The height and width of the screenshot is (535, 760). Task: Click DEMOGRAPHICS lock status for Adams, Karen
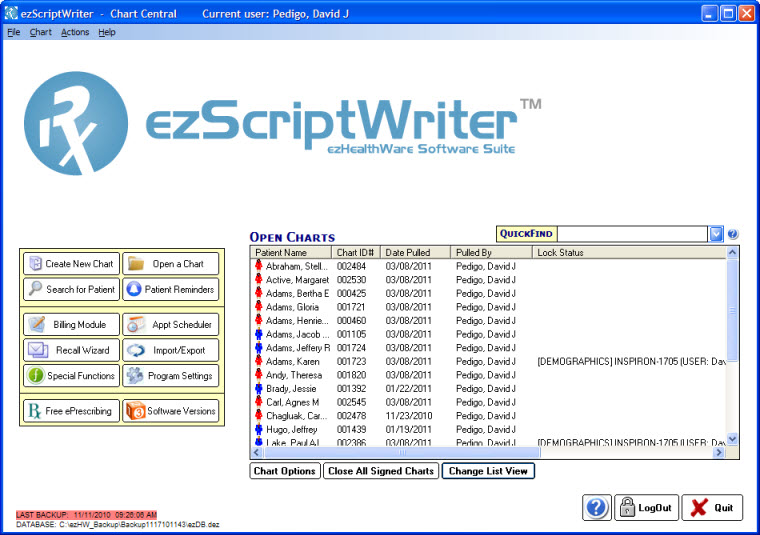(631, 361)
